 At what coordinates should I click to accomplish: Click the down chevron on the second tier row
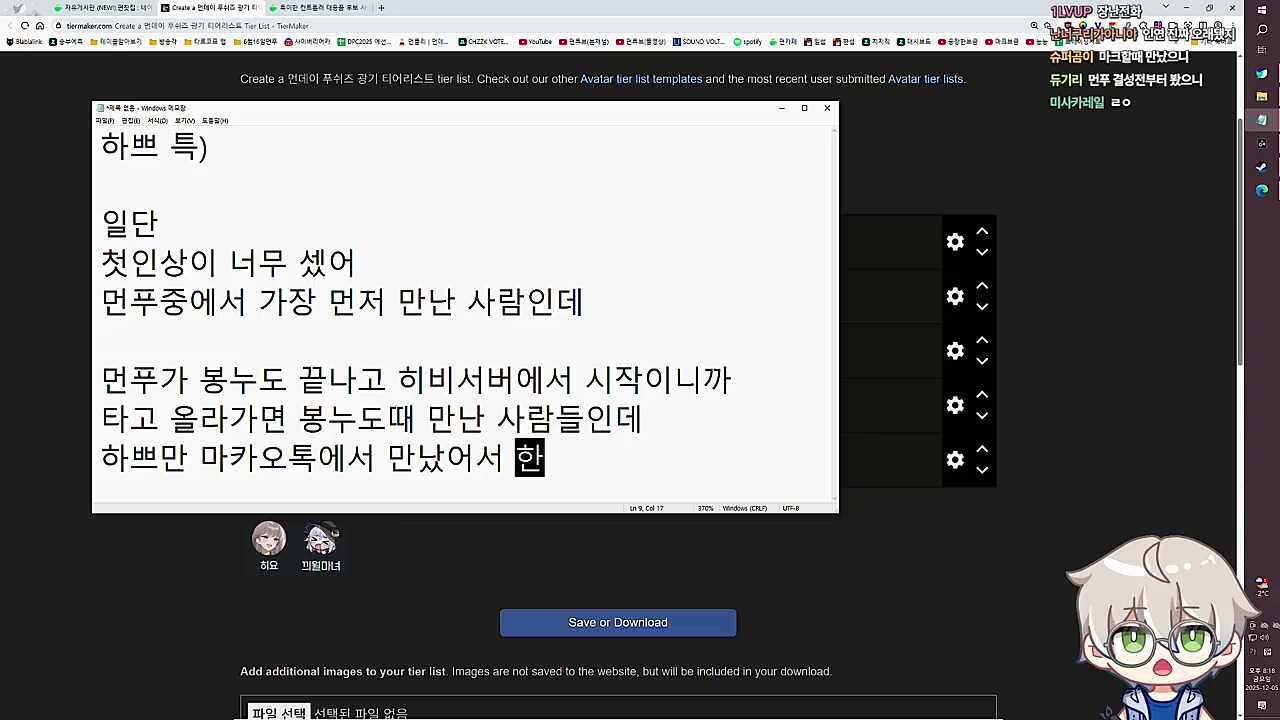click(982, 306)
